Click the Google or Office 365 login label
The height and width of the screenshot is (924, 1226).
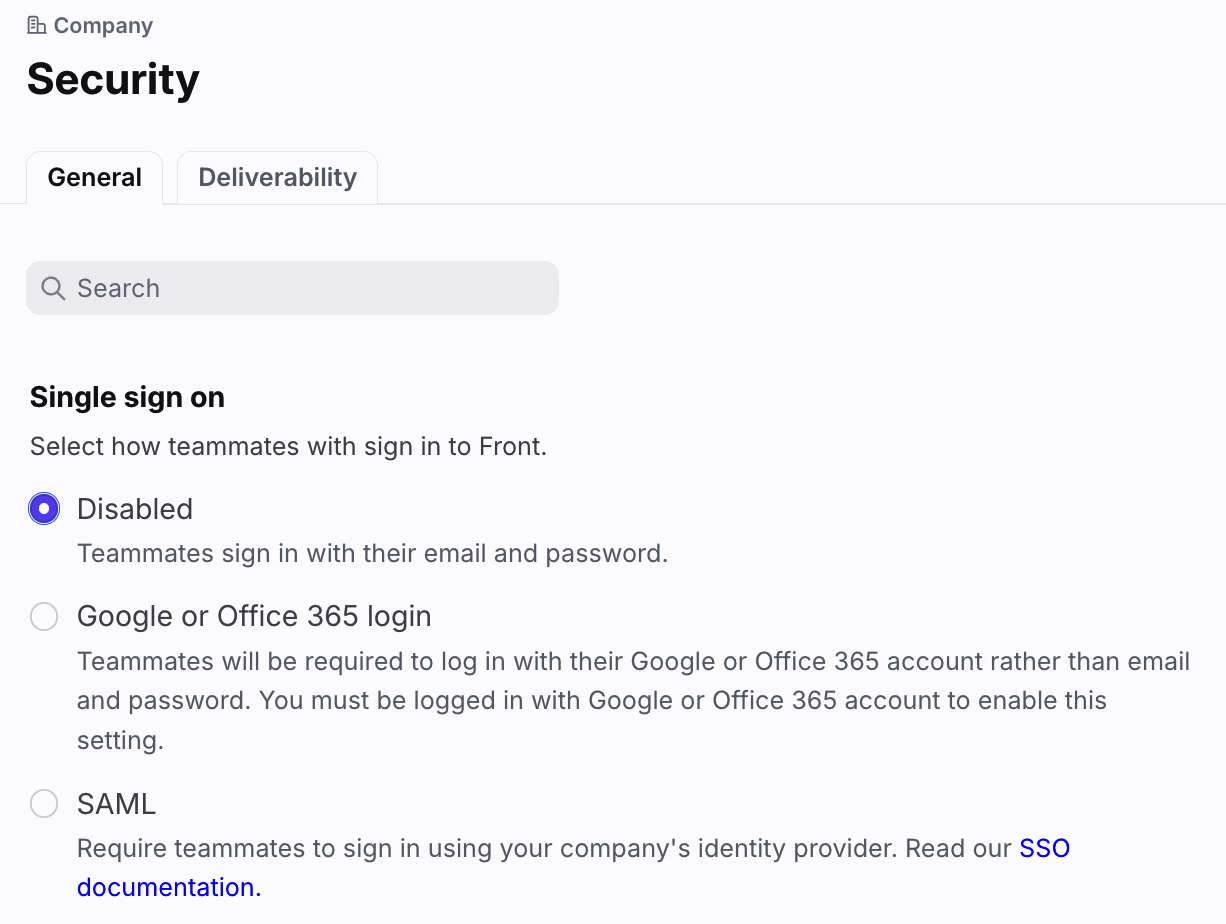click(254, 617)
